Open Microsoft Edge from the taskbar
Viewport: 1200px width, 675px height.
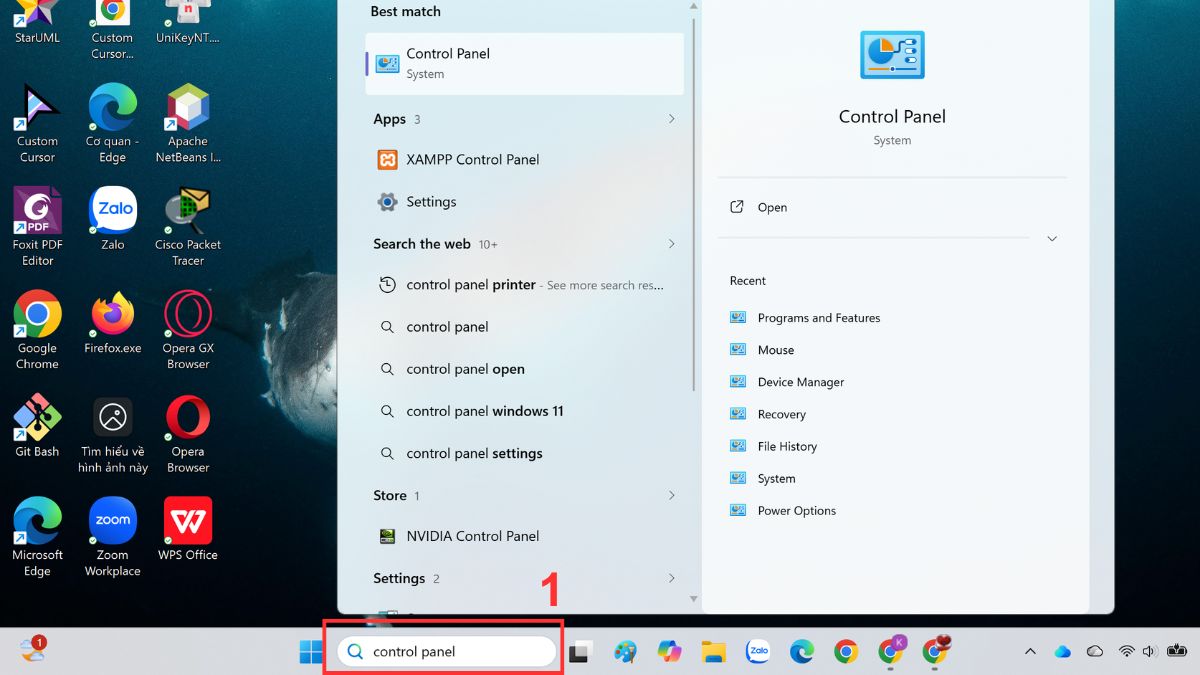click(x=802, y=652)
